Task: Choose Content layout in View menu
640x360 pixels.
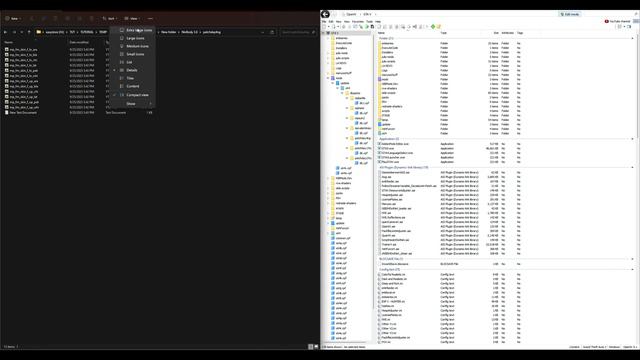Action: 133,86
